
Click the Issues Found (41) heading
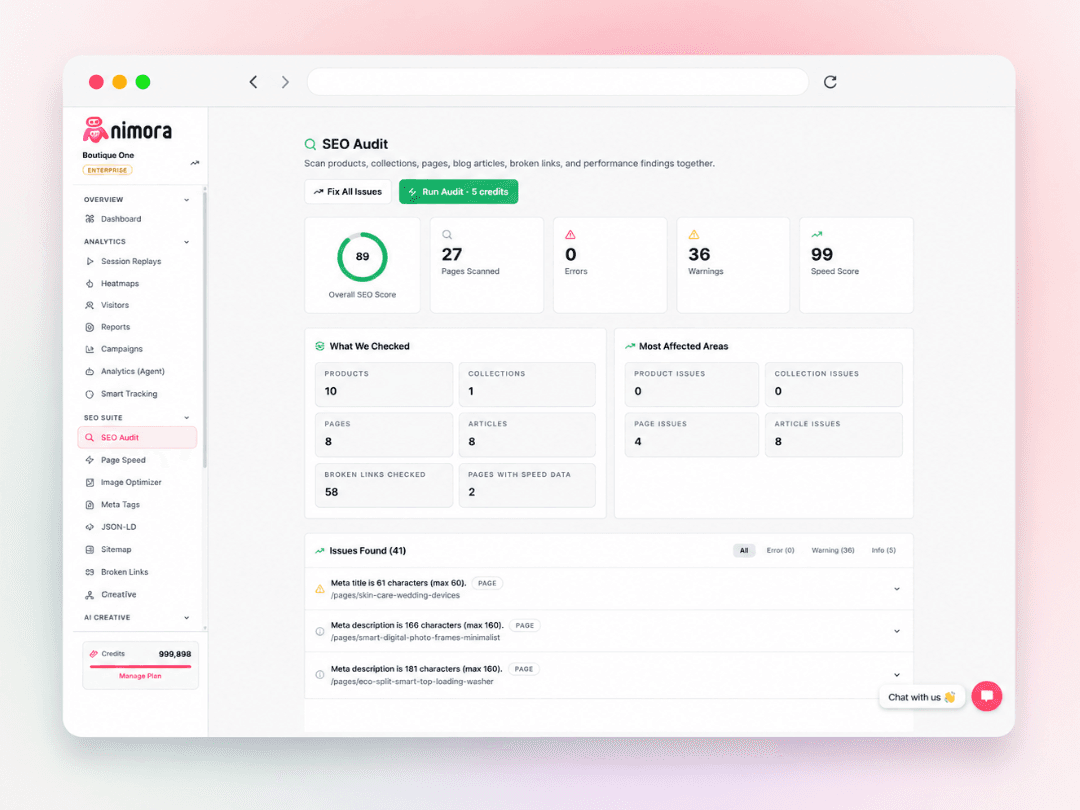click(367, 551)
